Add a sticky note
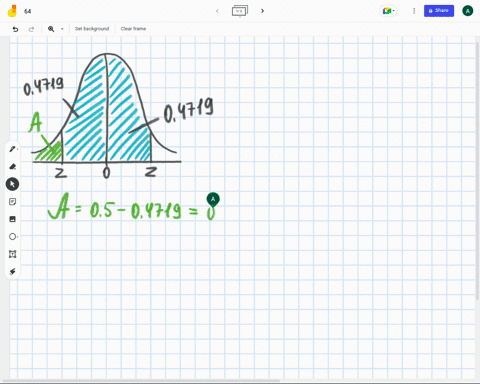This screenshot has width=480, height=384. 13,202
